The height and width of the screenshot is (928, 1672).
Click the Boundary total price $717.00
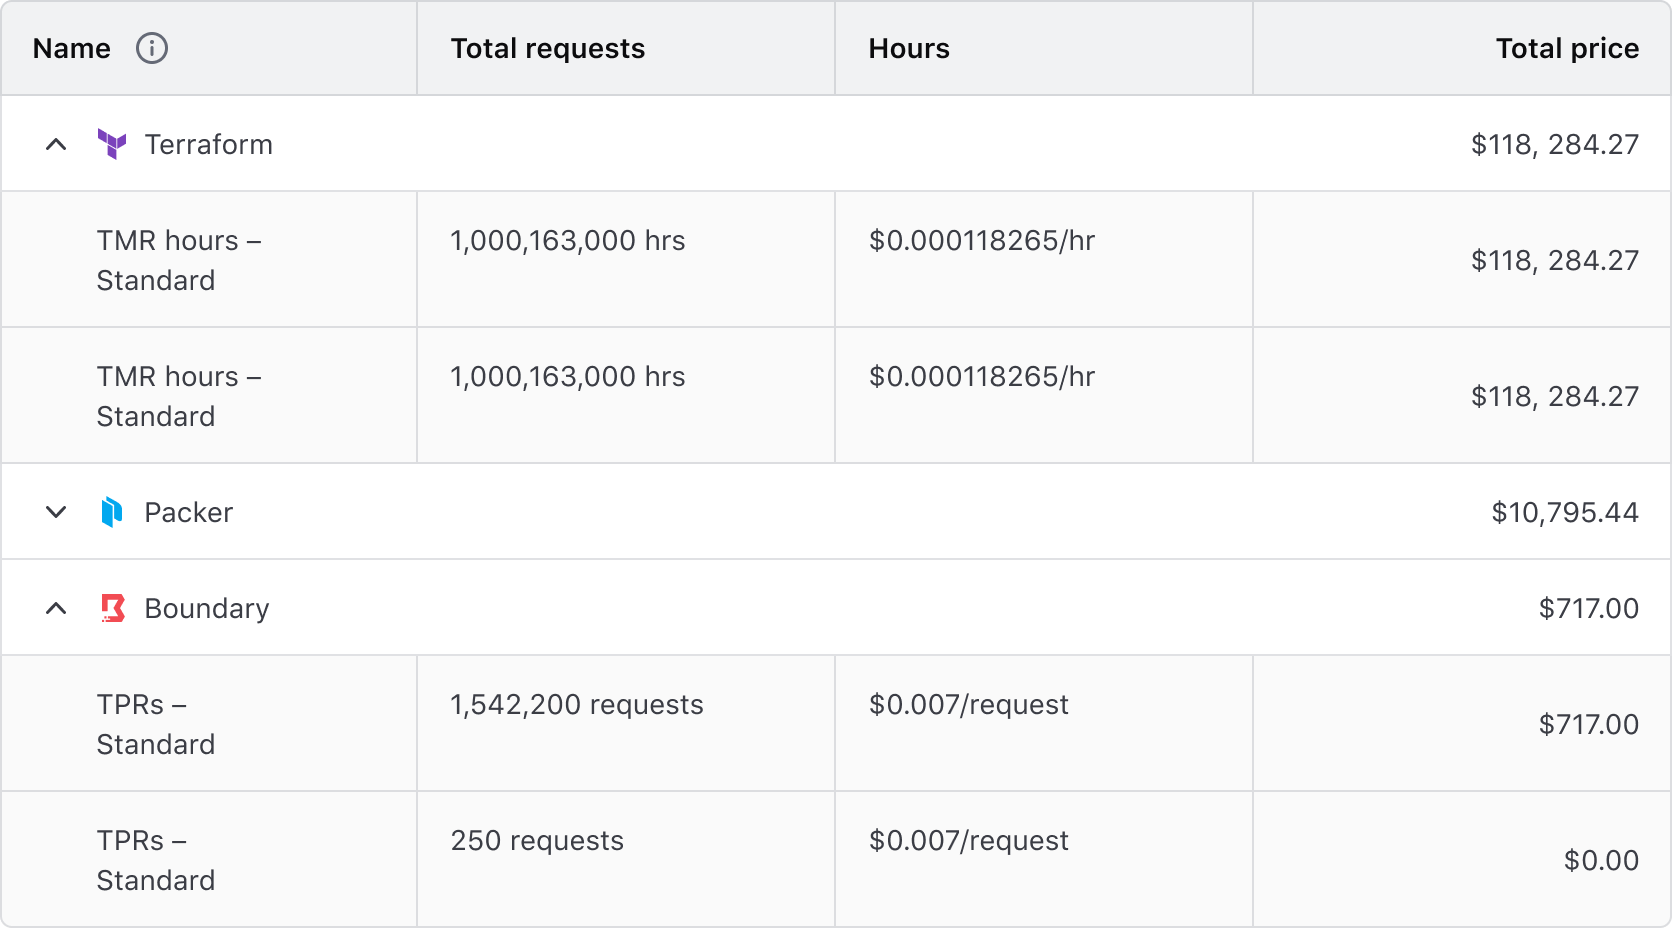pyautogui.click(x=1589, y=607)
